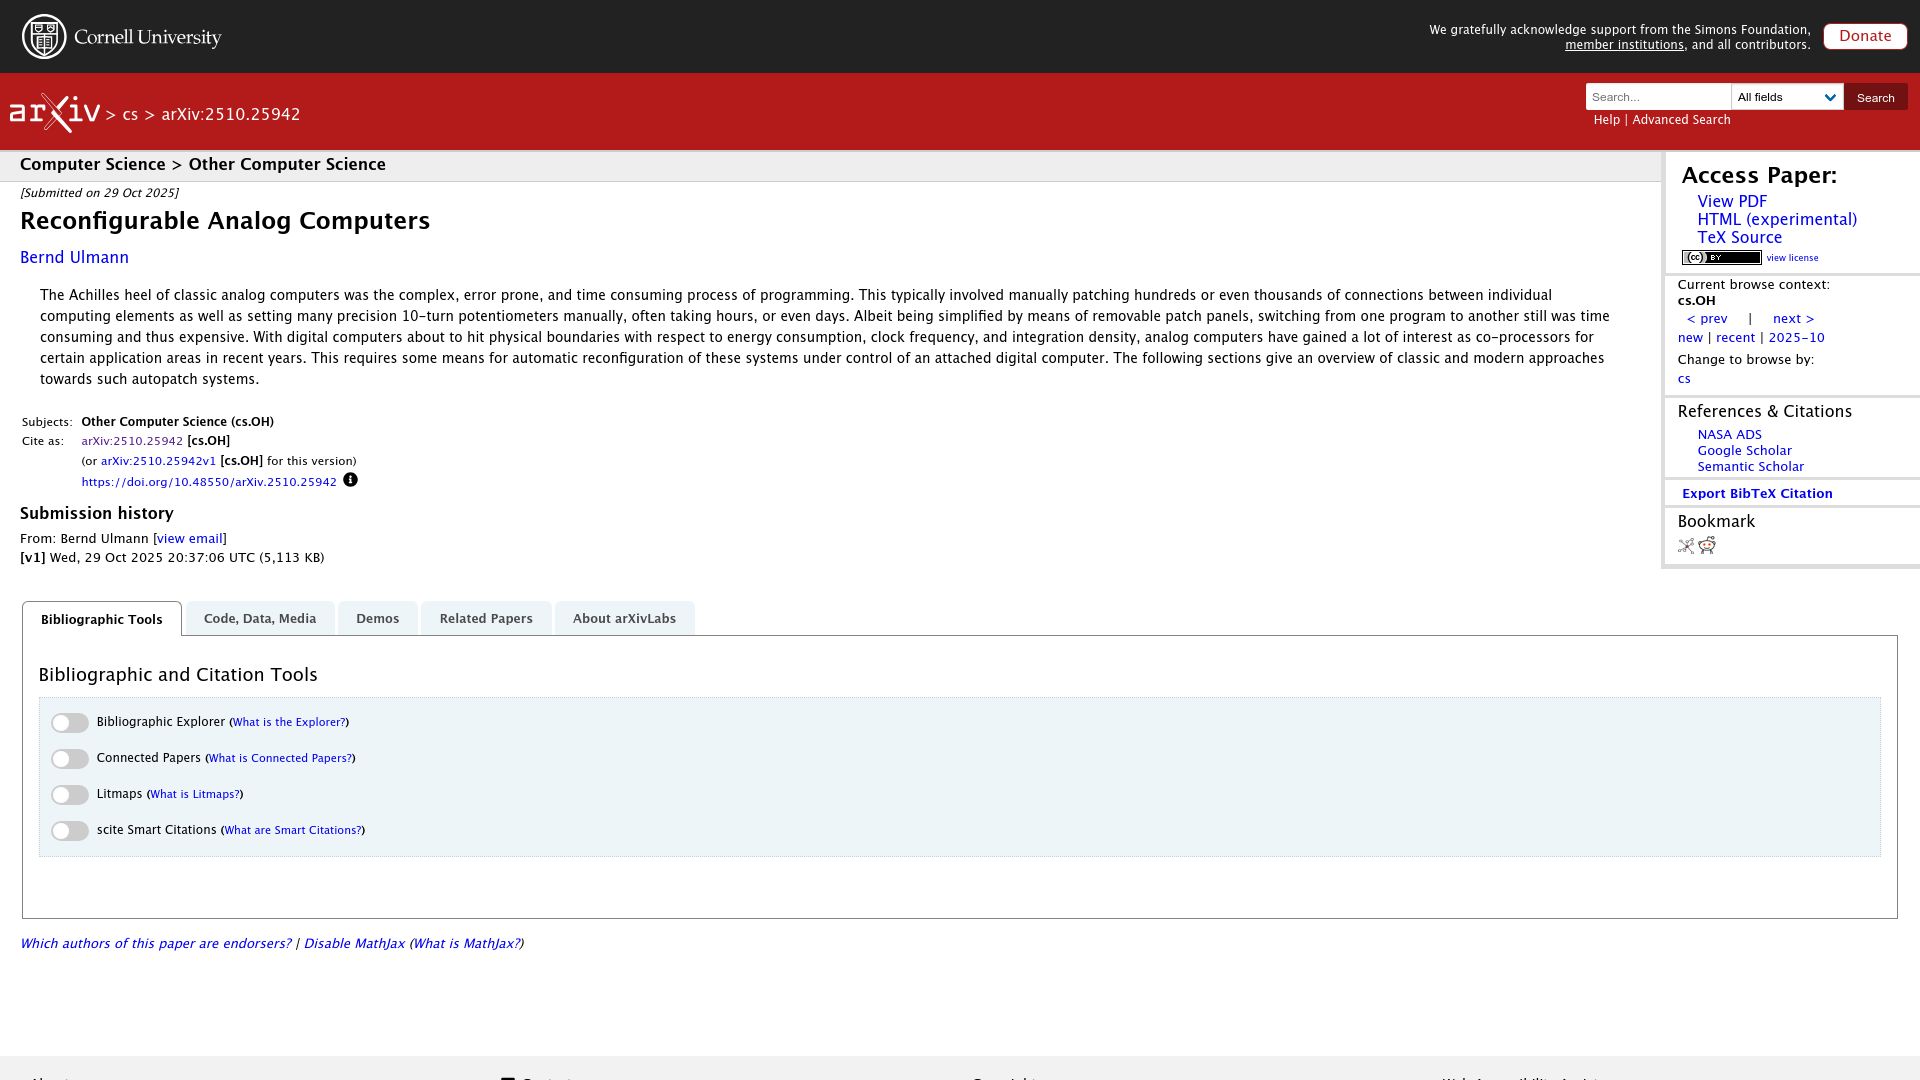Image resolution: width=1920 pixels, height=1080 pixels.
Task: Open the DOI URL link
Action: tap(209, 482)
